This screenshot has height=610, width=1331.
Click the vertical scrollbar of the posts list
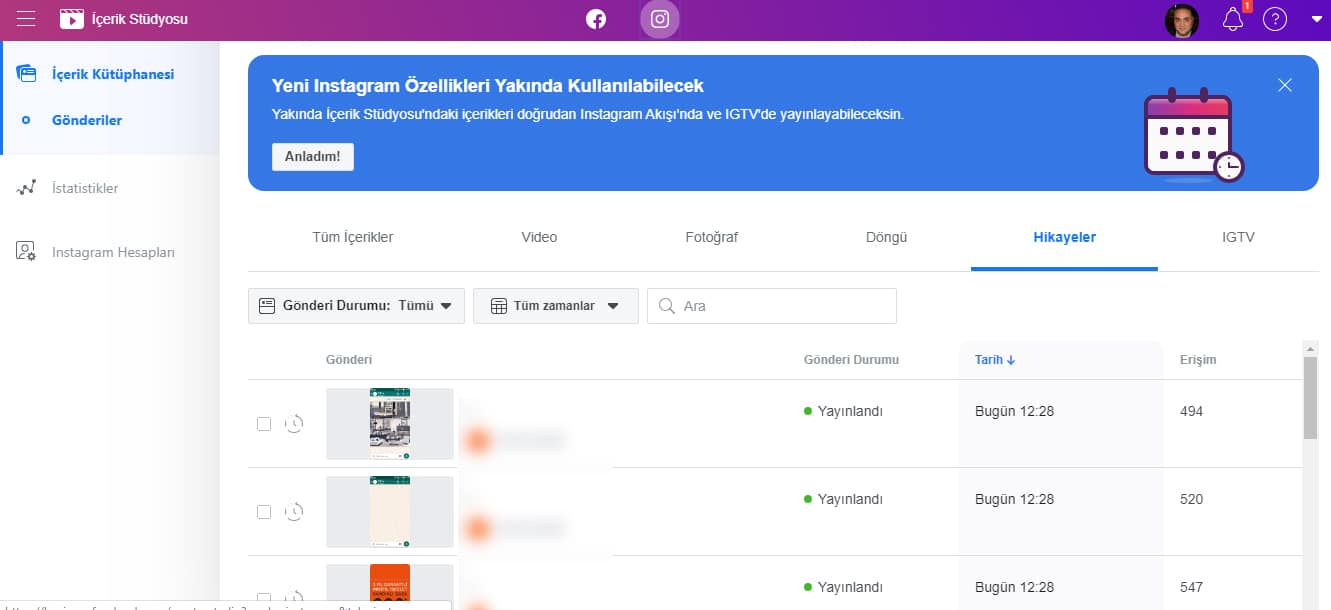pos(1310,398)
